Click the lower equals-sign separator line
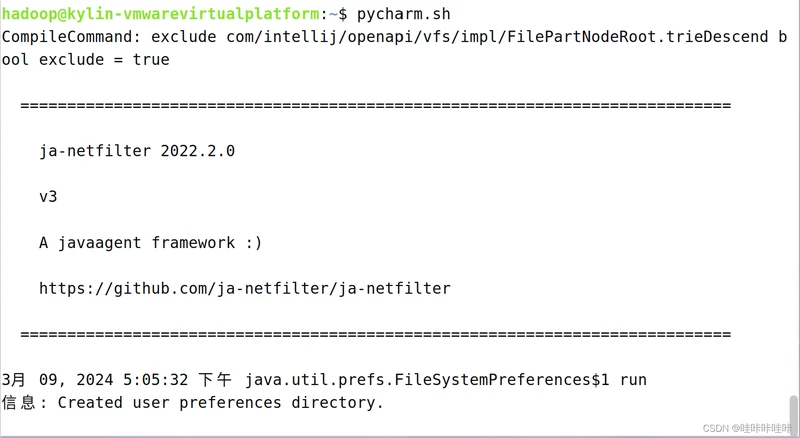The image size is (800, 438). (375, 334)
